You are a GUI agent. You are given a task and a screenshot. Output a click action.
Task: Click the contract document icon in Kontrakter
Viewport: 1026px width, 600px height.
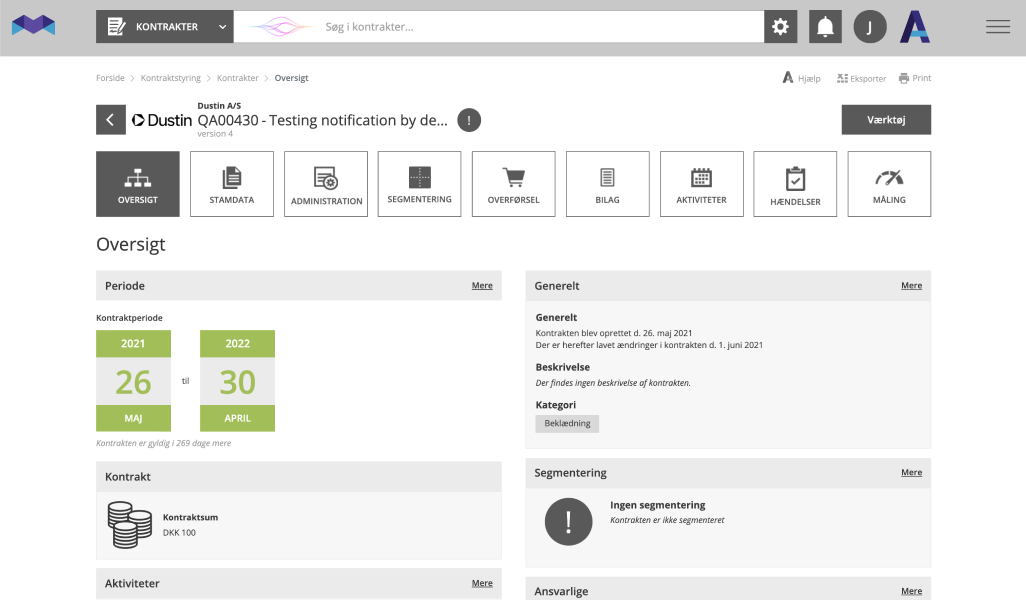click(116, 27)
